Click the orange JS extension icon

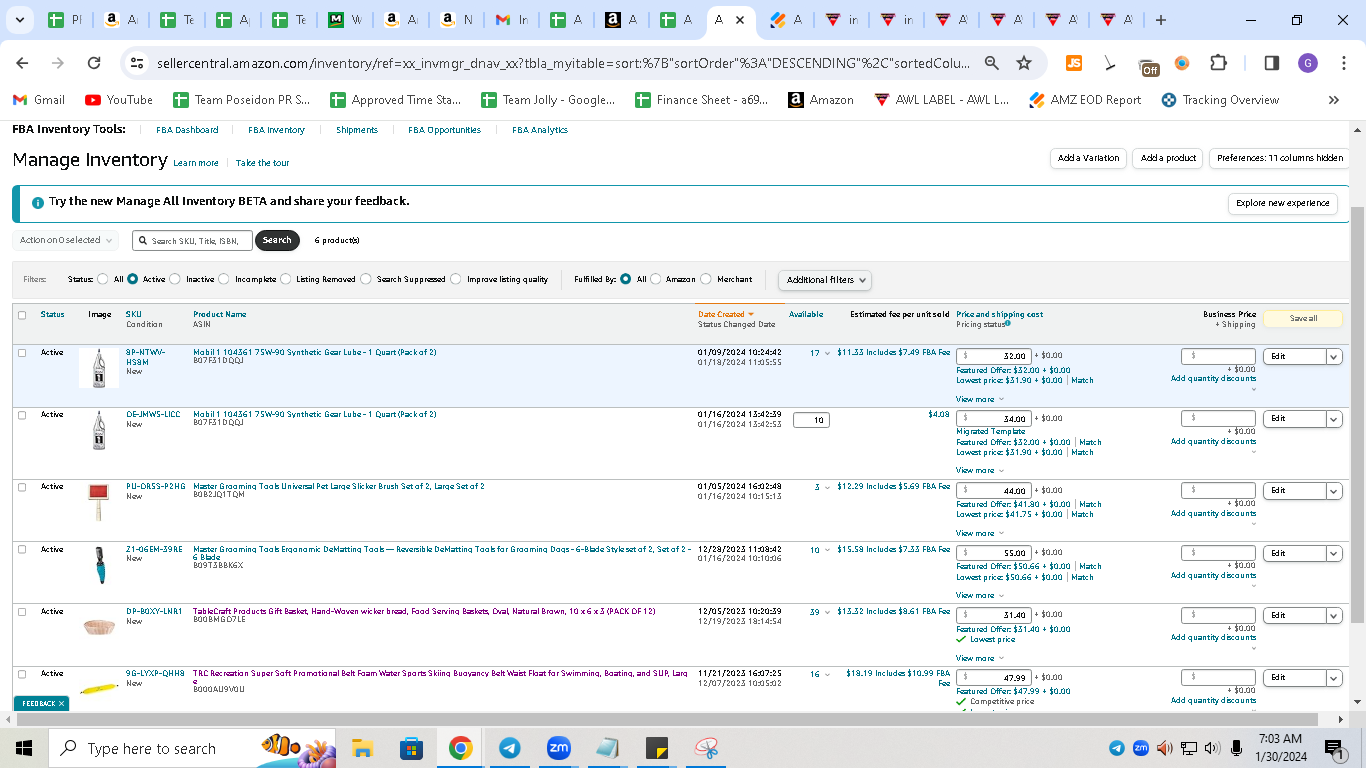pos(1074,63)
